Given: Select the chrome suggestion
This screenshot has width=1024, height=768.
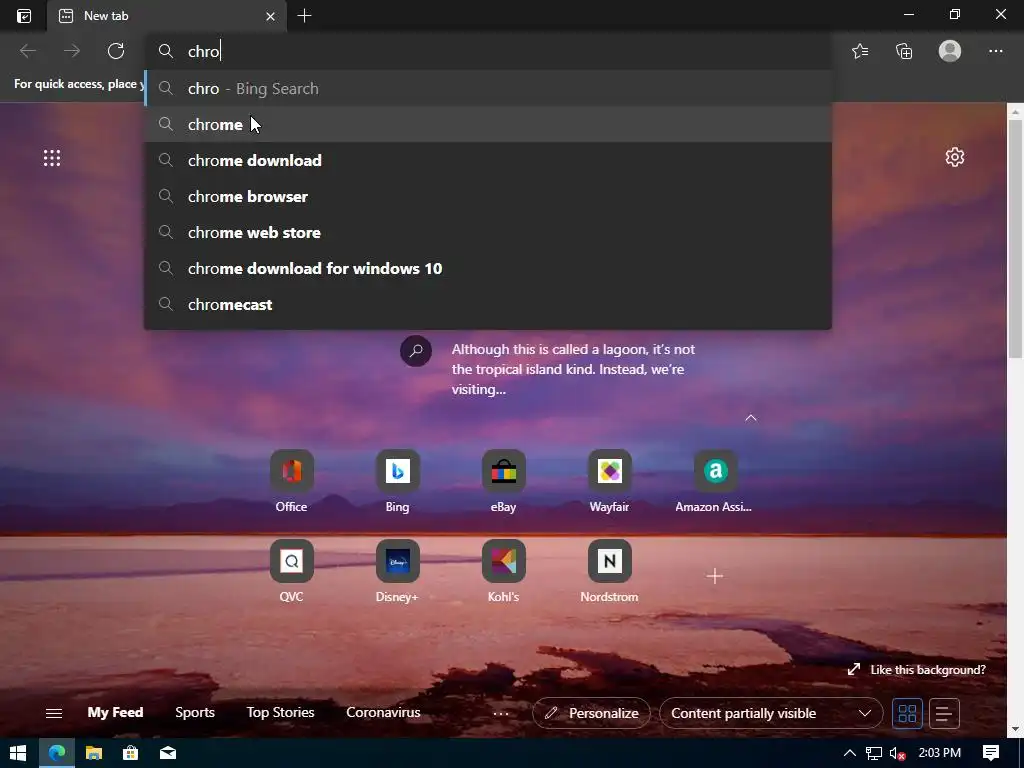Looking at the screenshot, I should [x=488, y=124].
